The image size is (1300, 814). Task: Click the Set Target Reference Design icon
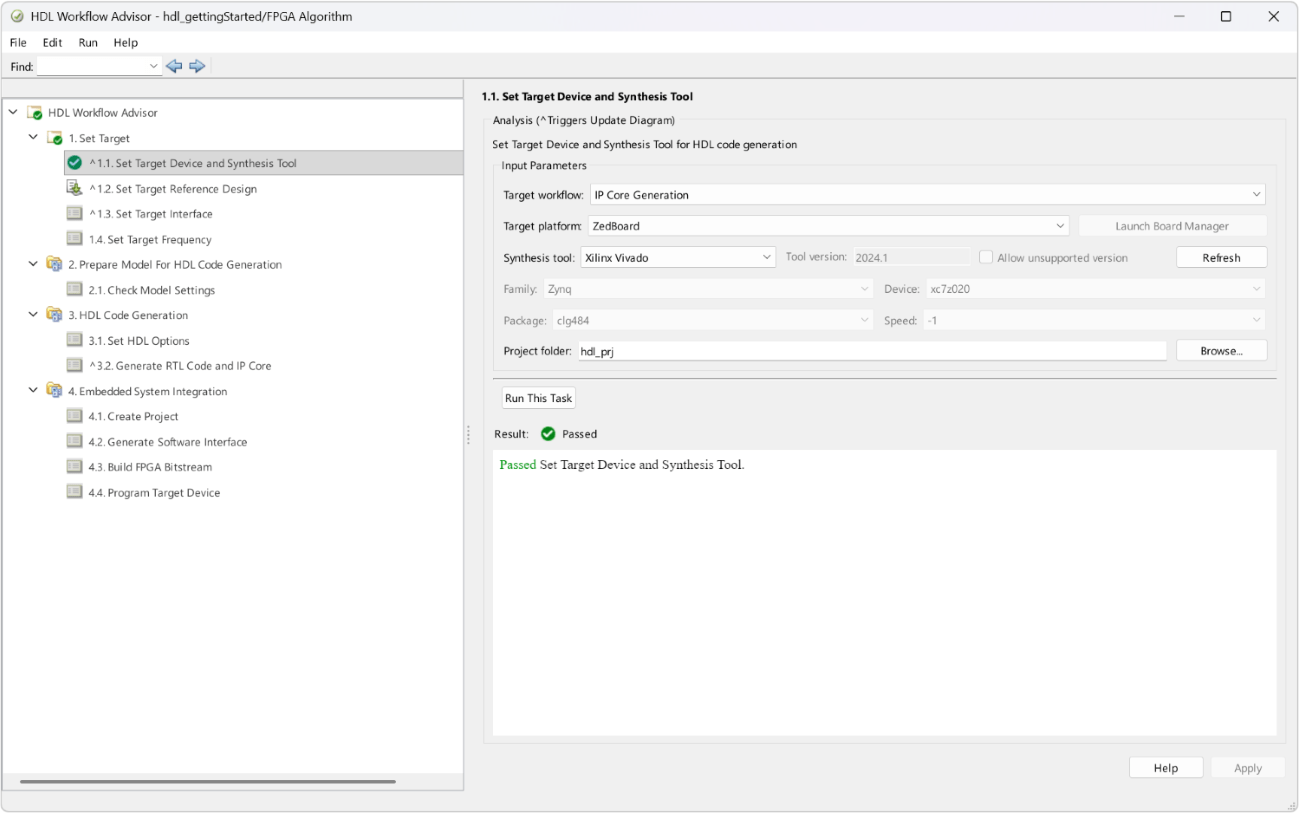click(x=74, y=188)
